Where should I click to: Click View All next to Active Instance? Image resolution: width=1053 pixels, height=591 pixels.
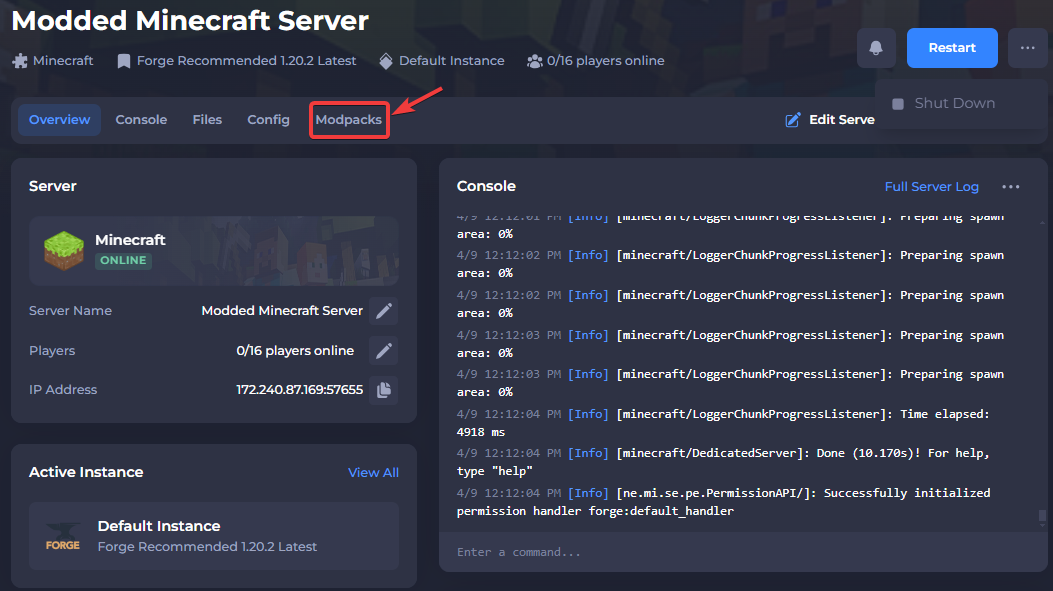(373, 472)
